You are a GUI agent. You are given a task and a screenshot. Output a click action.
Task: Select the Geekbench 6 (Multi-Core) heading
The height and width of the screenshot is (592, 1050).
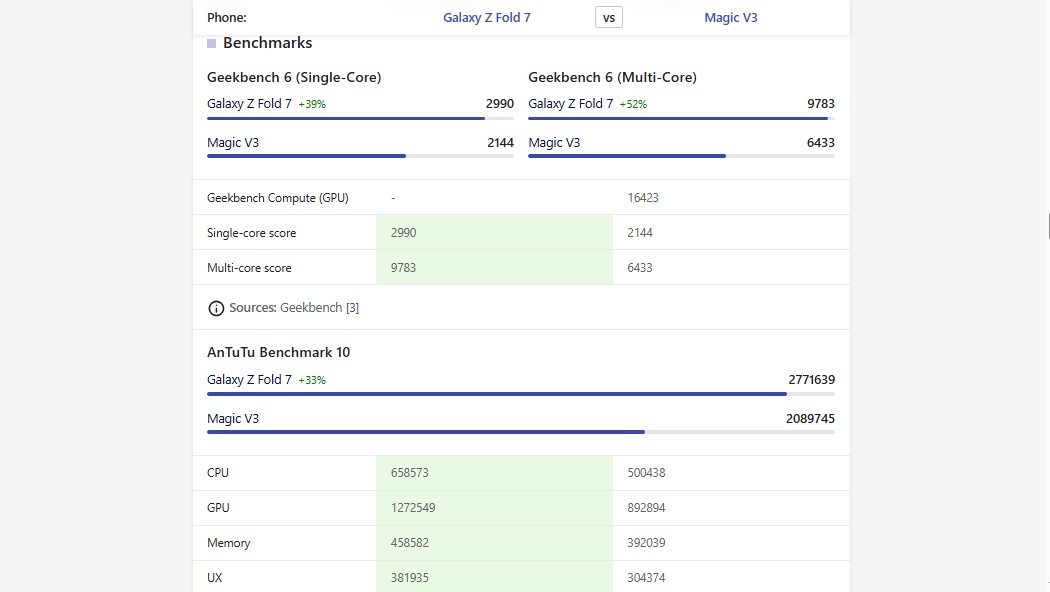[x=612, y=77]
